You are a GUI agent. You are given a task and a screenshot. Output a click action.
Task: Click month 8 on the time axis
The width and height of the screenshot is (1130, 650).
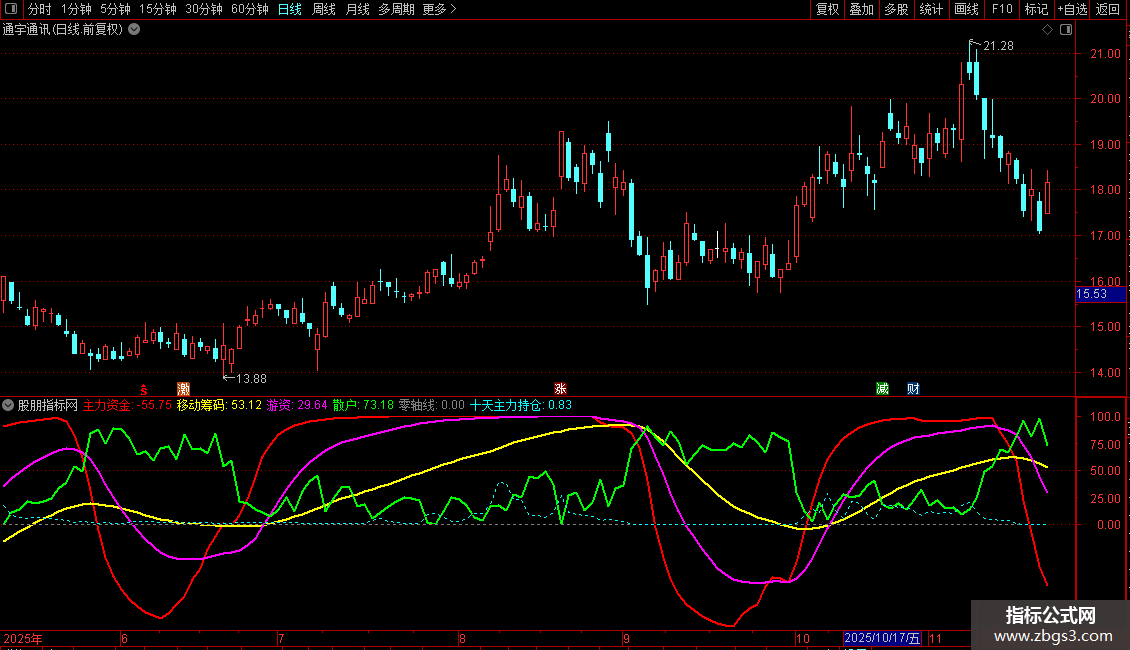point(462,639)
